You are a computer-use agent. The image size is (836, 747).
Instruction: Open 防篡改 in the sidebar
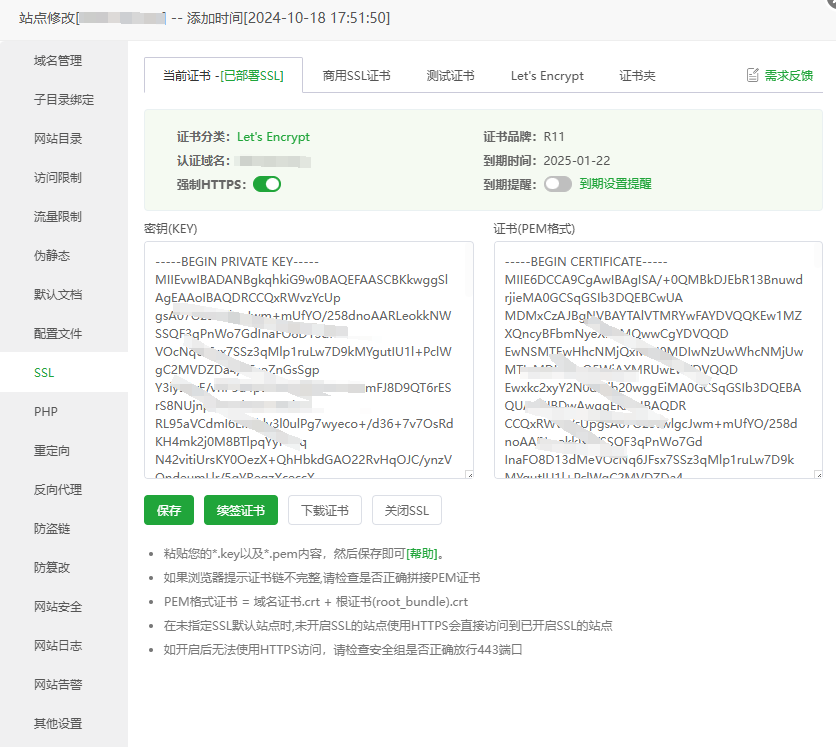[52, 567]
